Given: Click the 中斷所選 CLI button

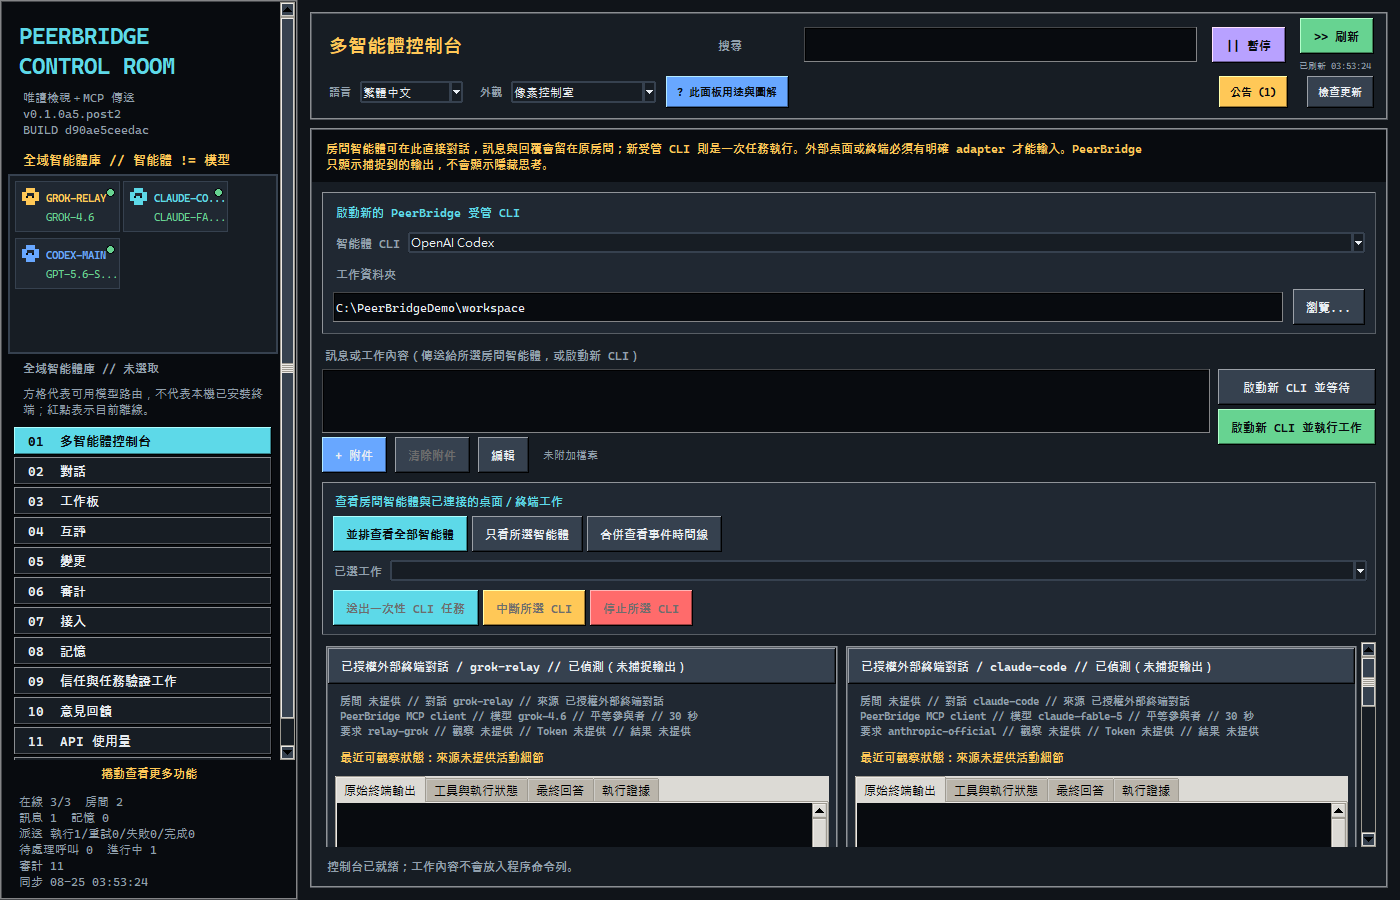Looking at the screenshot, I should pos(534,608).
